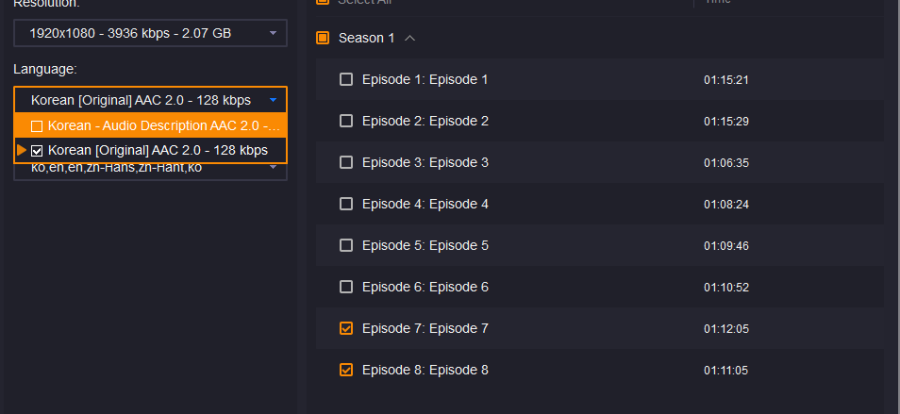Click Episode 8 duration 01:11:05

coord(726,370)
